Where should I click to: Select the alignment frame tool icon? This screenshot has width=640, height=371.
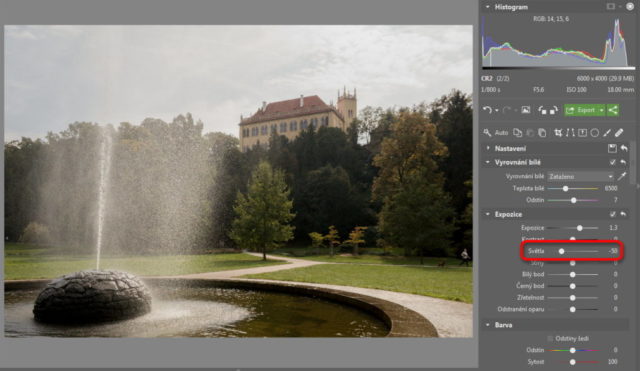(582, 133)
